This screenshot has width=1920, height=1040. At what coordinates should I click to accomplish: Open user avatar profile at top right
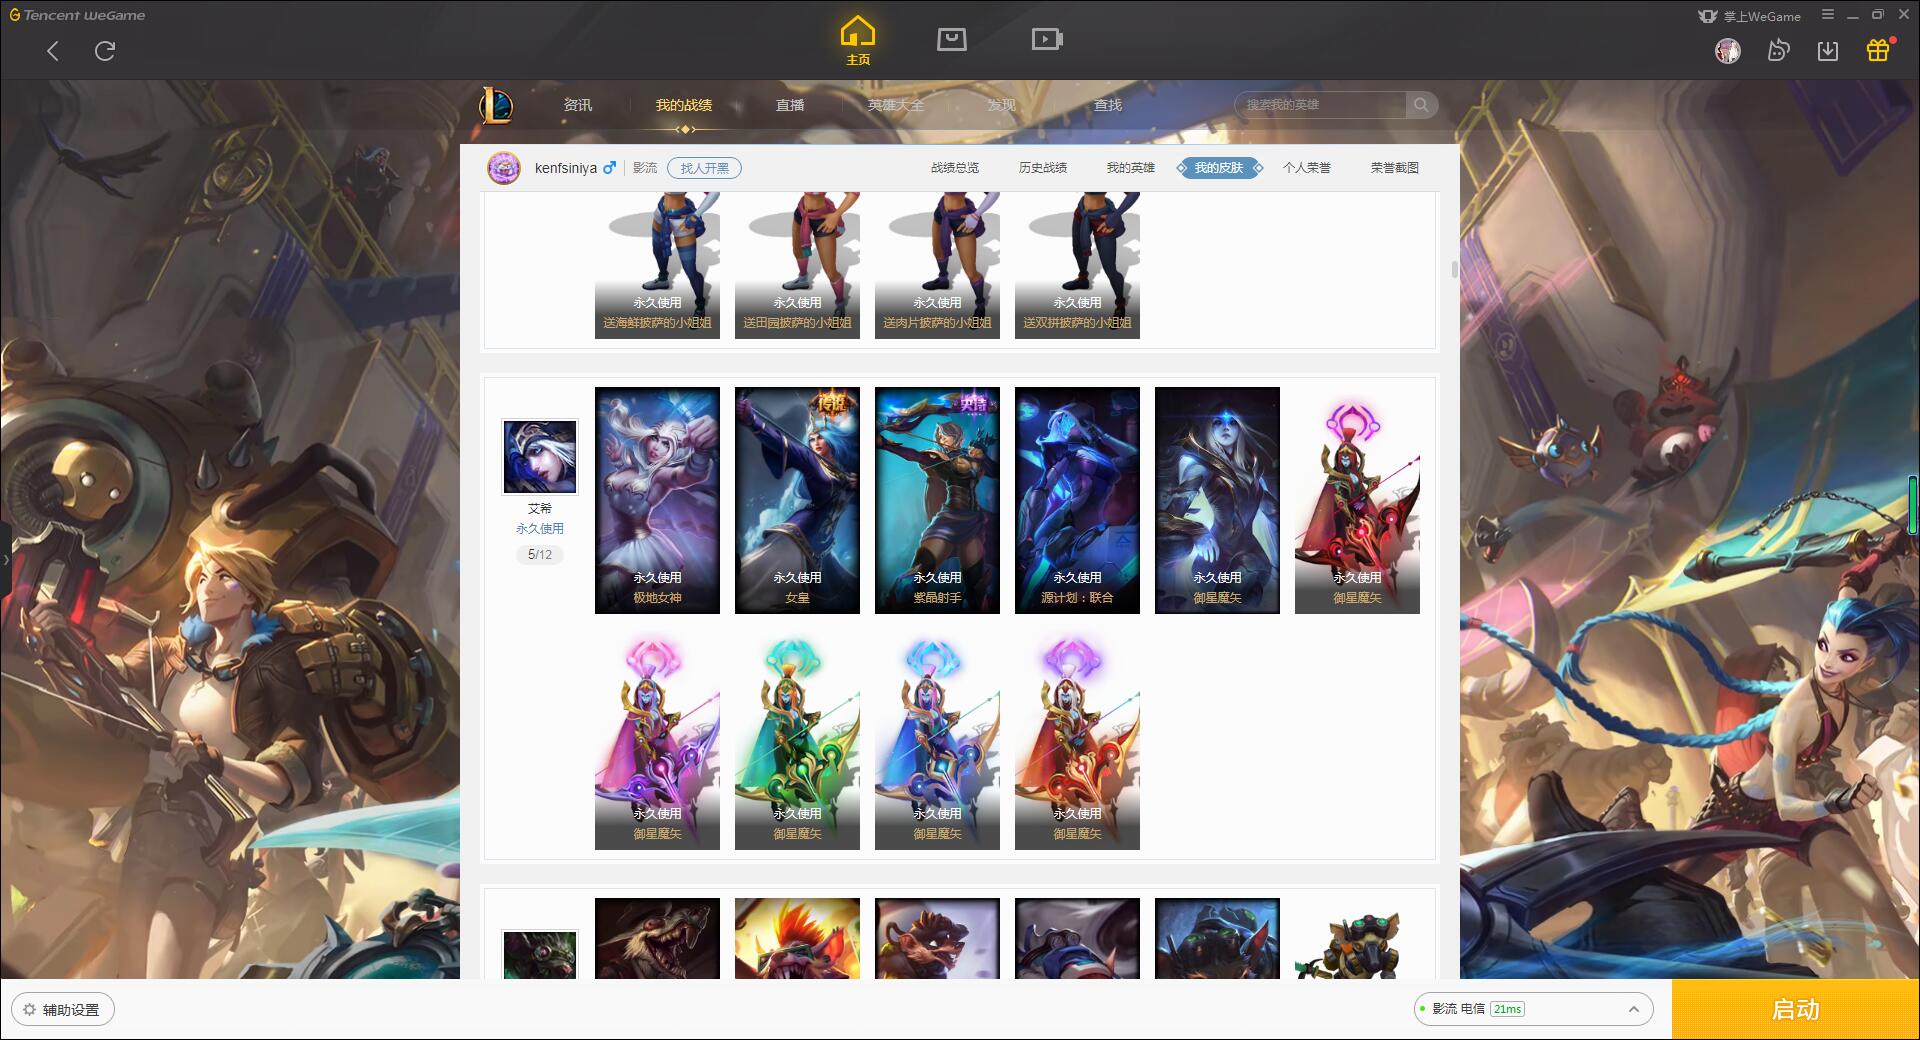pyautogui.click(x=1728, y=51)
